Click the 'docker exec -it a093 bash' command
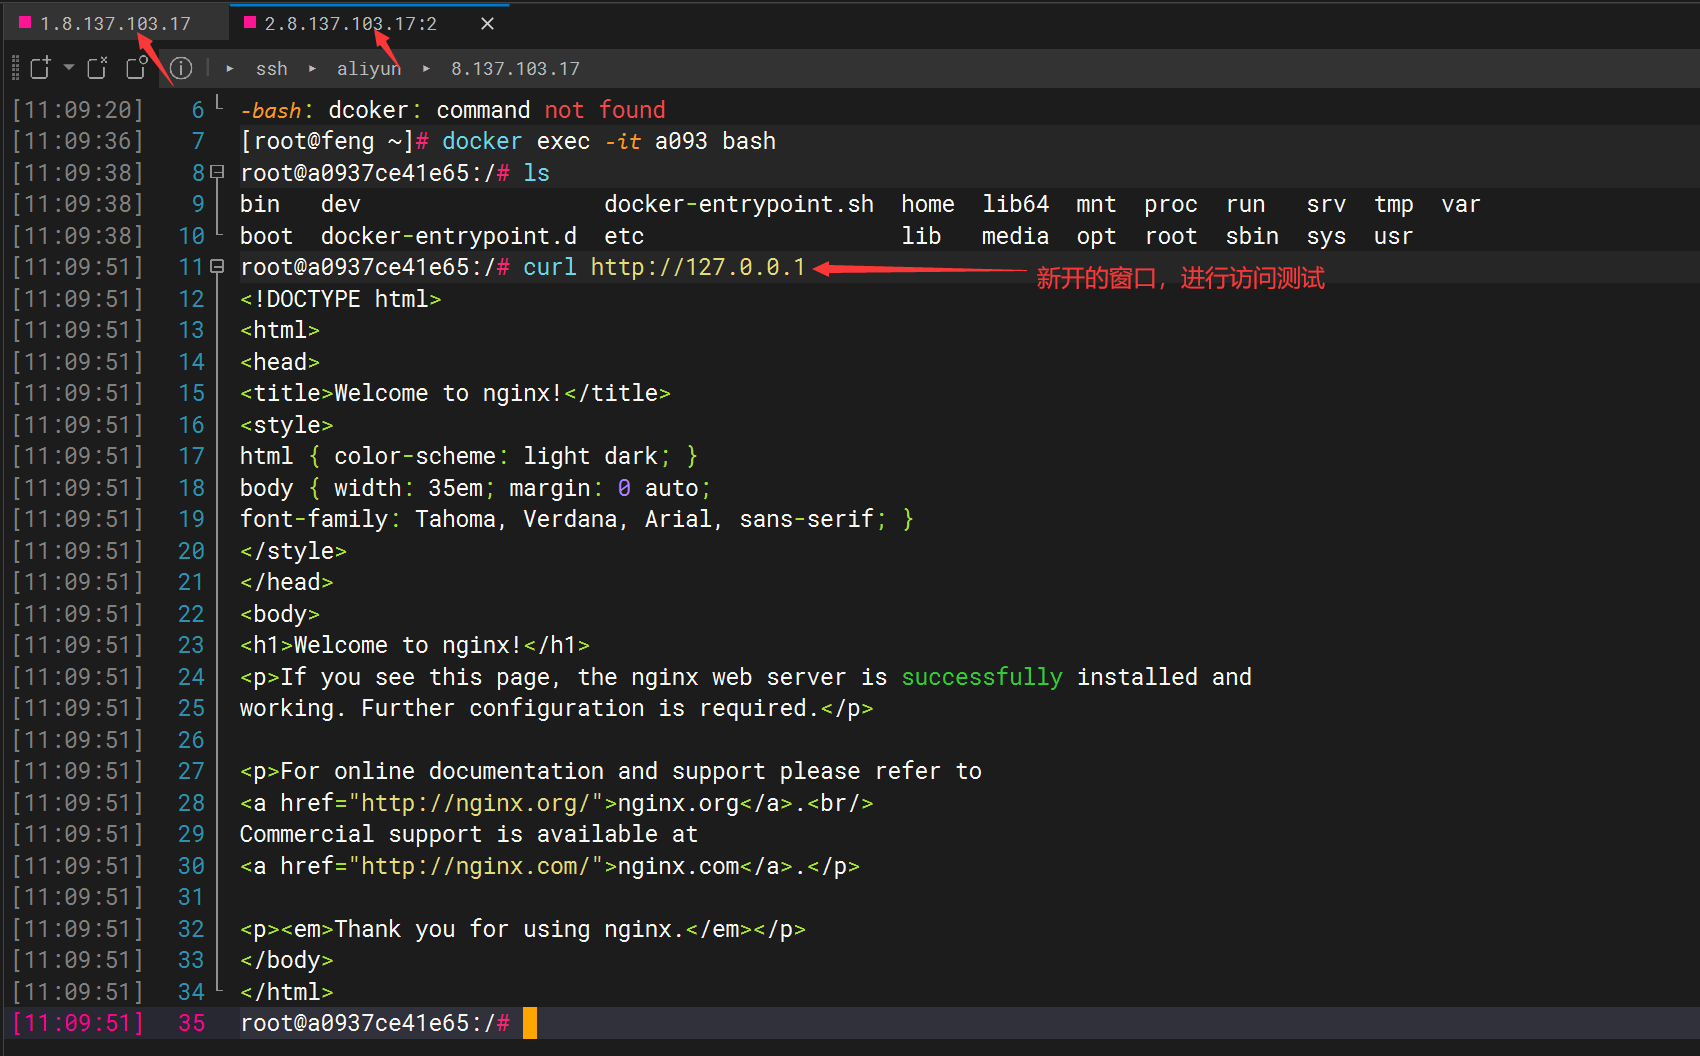This screenshot has width=1700, height=1056. point(609,141)
